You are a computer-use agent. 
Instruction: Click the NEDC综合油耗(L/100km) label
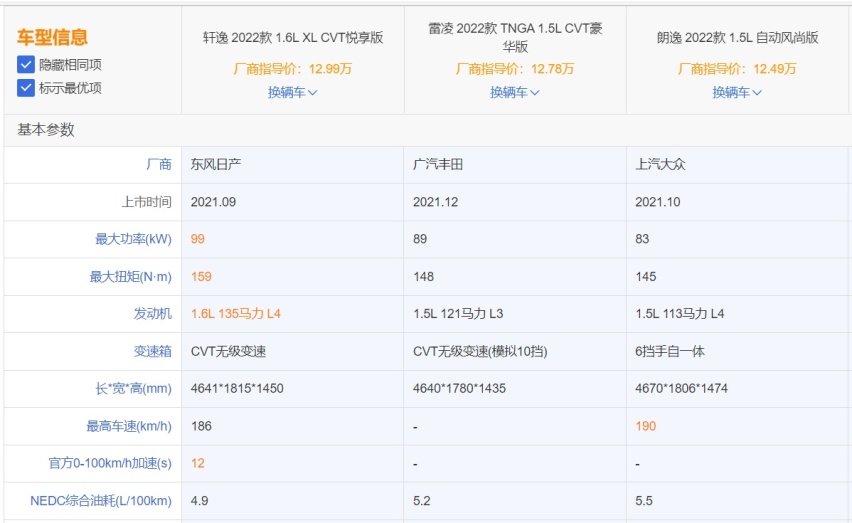coord(101,501)
